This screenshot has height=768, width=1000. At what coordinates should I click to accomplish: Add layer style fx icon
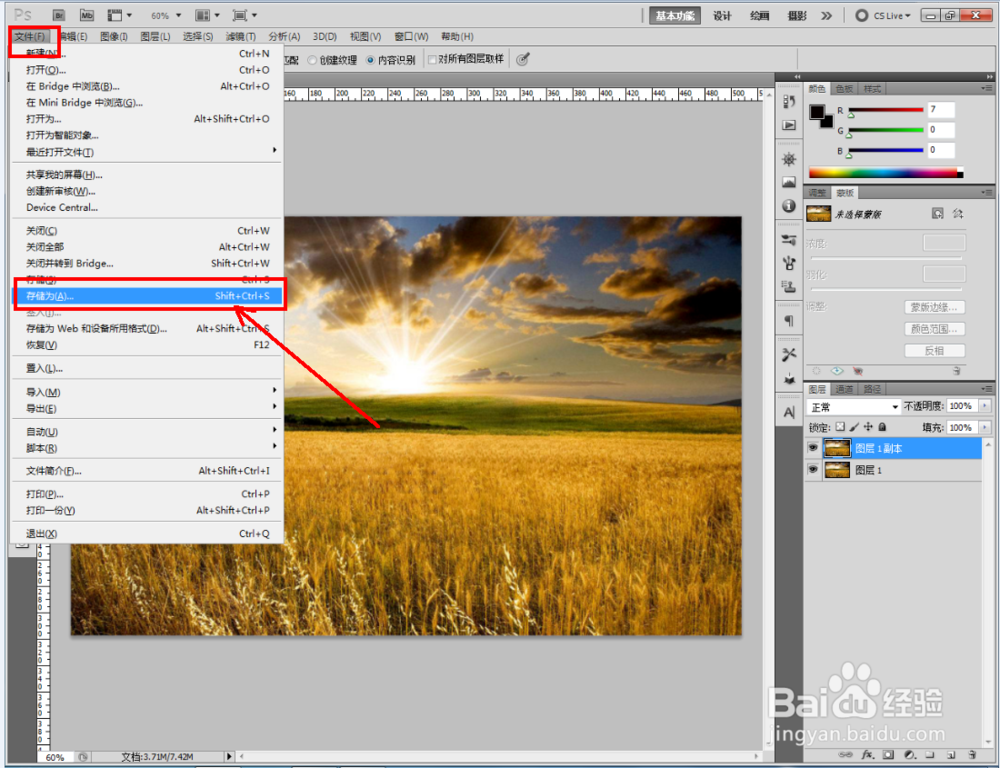pyautogui.click(x=867, y=754)
